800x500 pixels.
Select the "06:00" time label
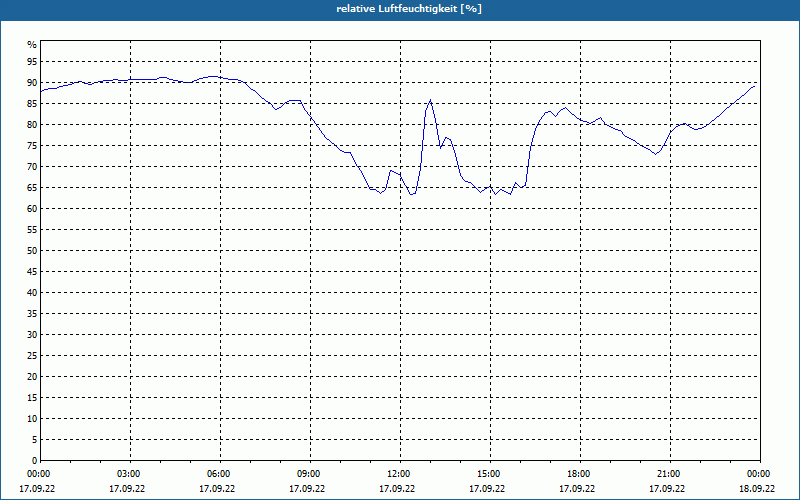pos(217,474)
